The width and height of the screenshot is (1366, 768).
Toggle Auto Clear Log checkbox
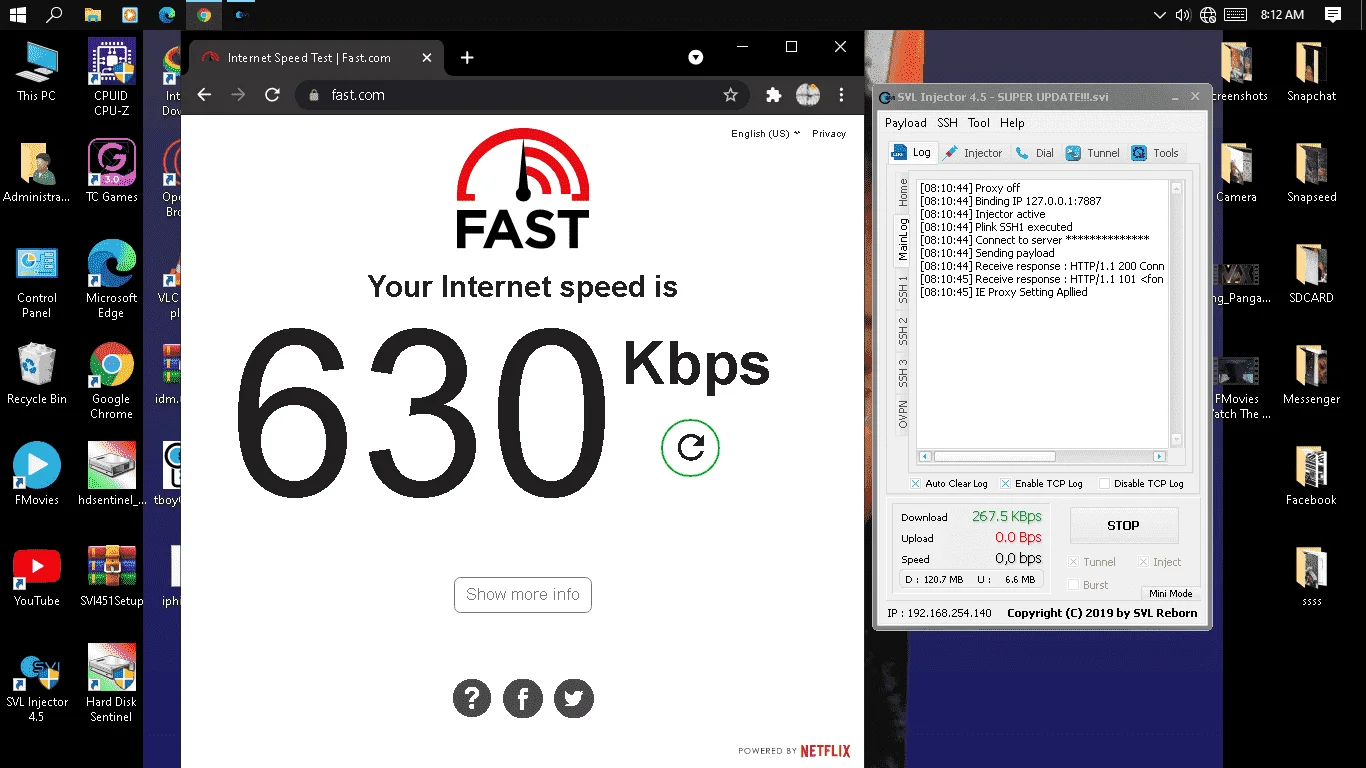915,484
